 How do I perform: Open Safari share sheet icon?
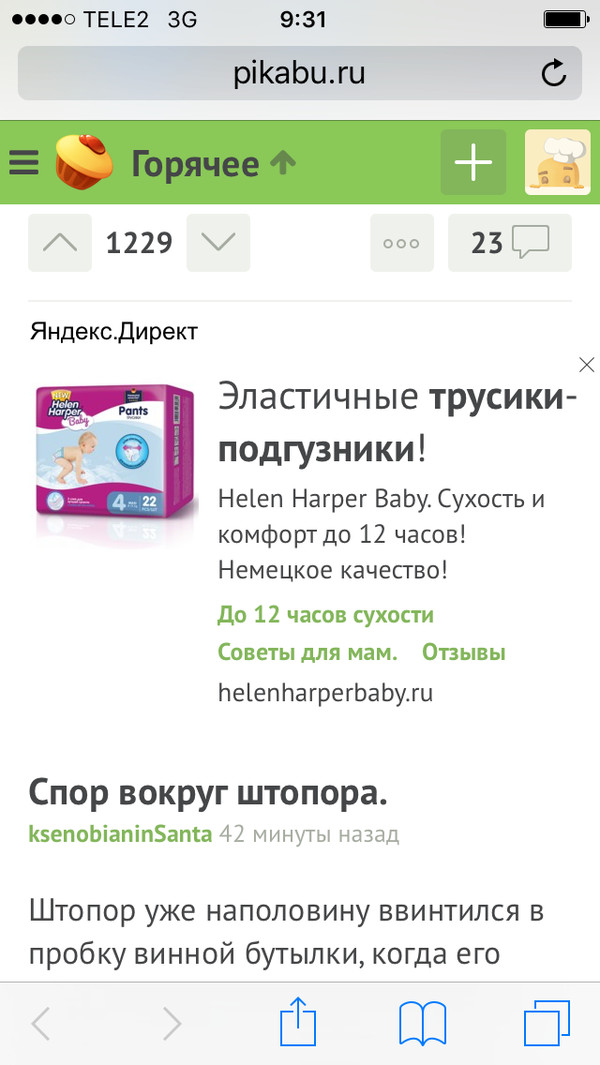(x=298, y=1024)
